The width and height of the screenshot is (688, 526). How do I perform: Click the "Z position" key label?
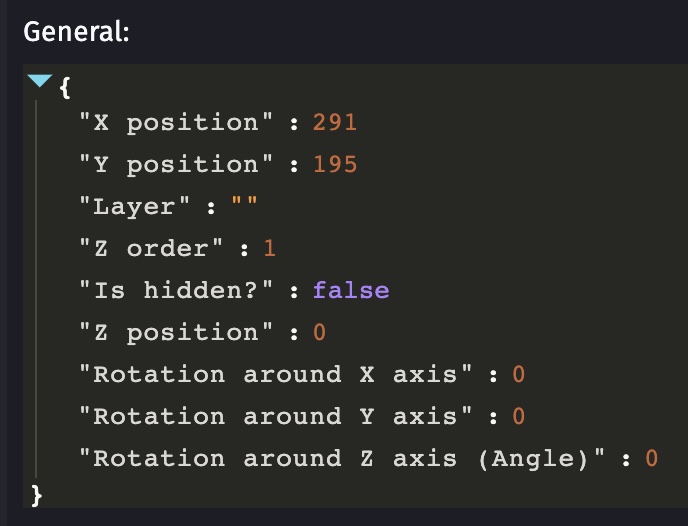point(176,333)
